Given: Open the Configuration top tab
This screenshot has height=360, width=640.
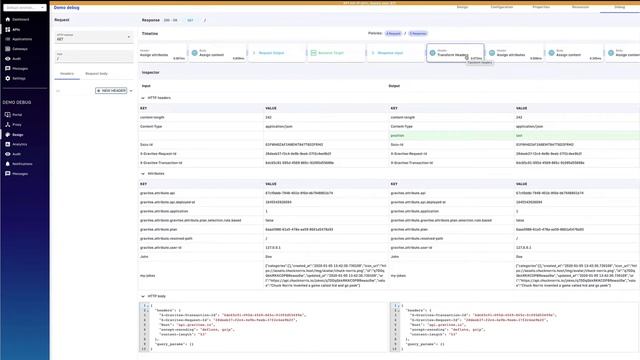Looking at the screenshot, I should [502, 7].
